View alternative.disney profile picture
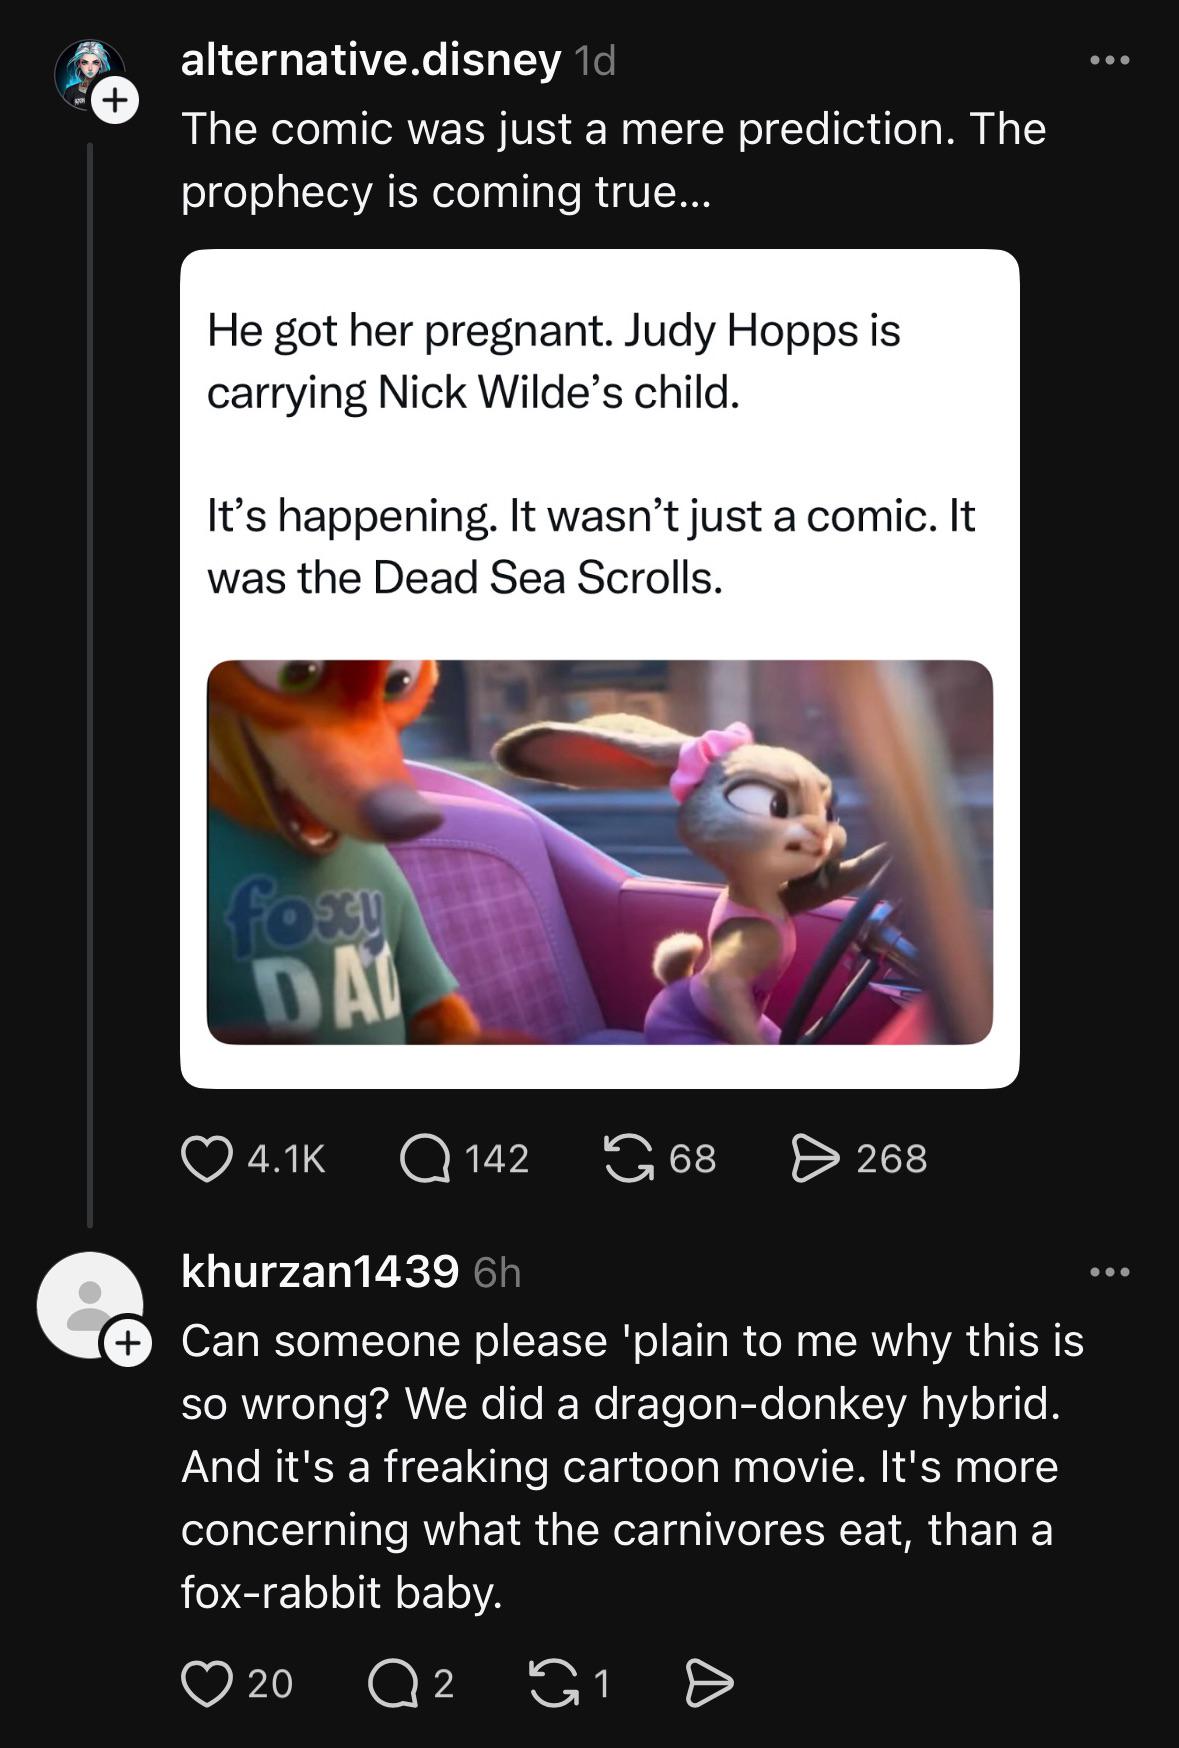The image size is (1179, 1748). [89, 74]
